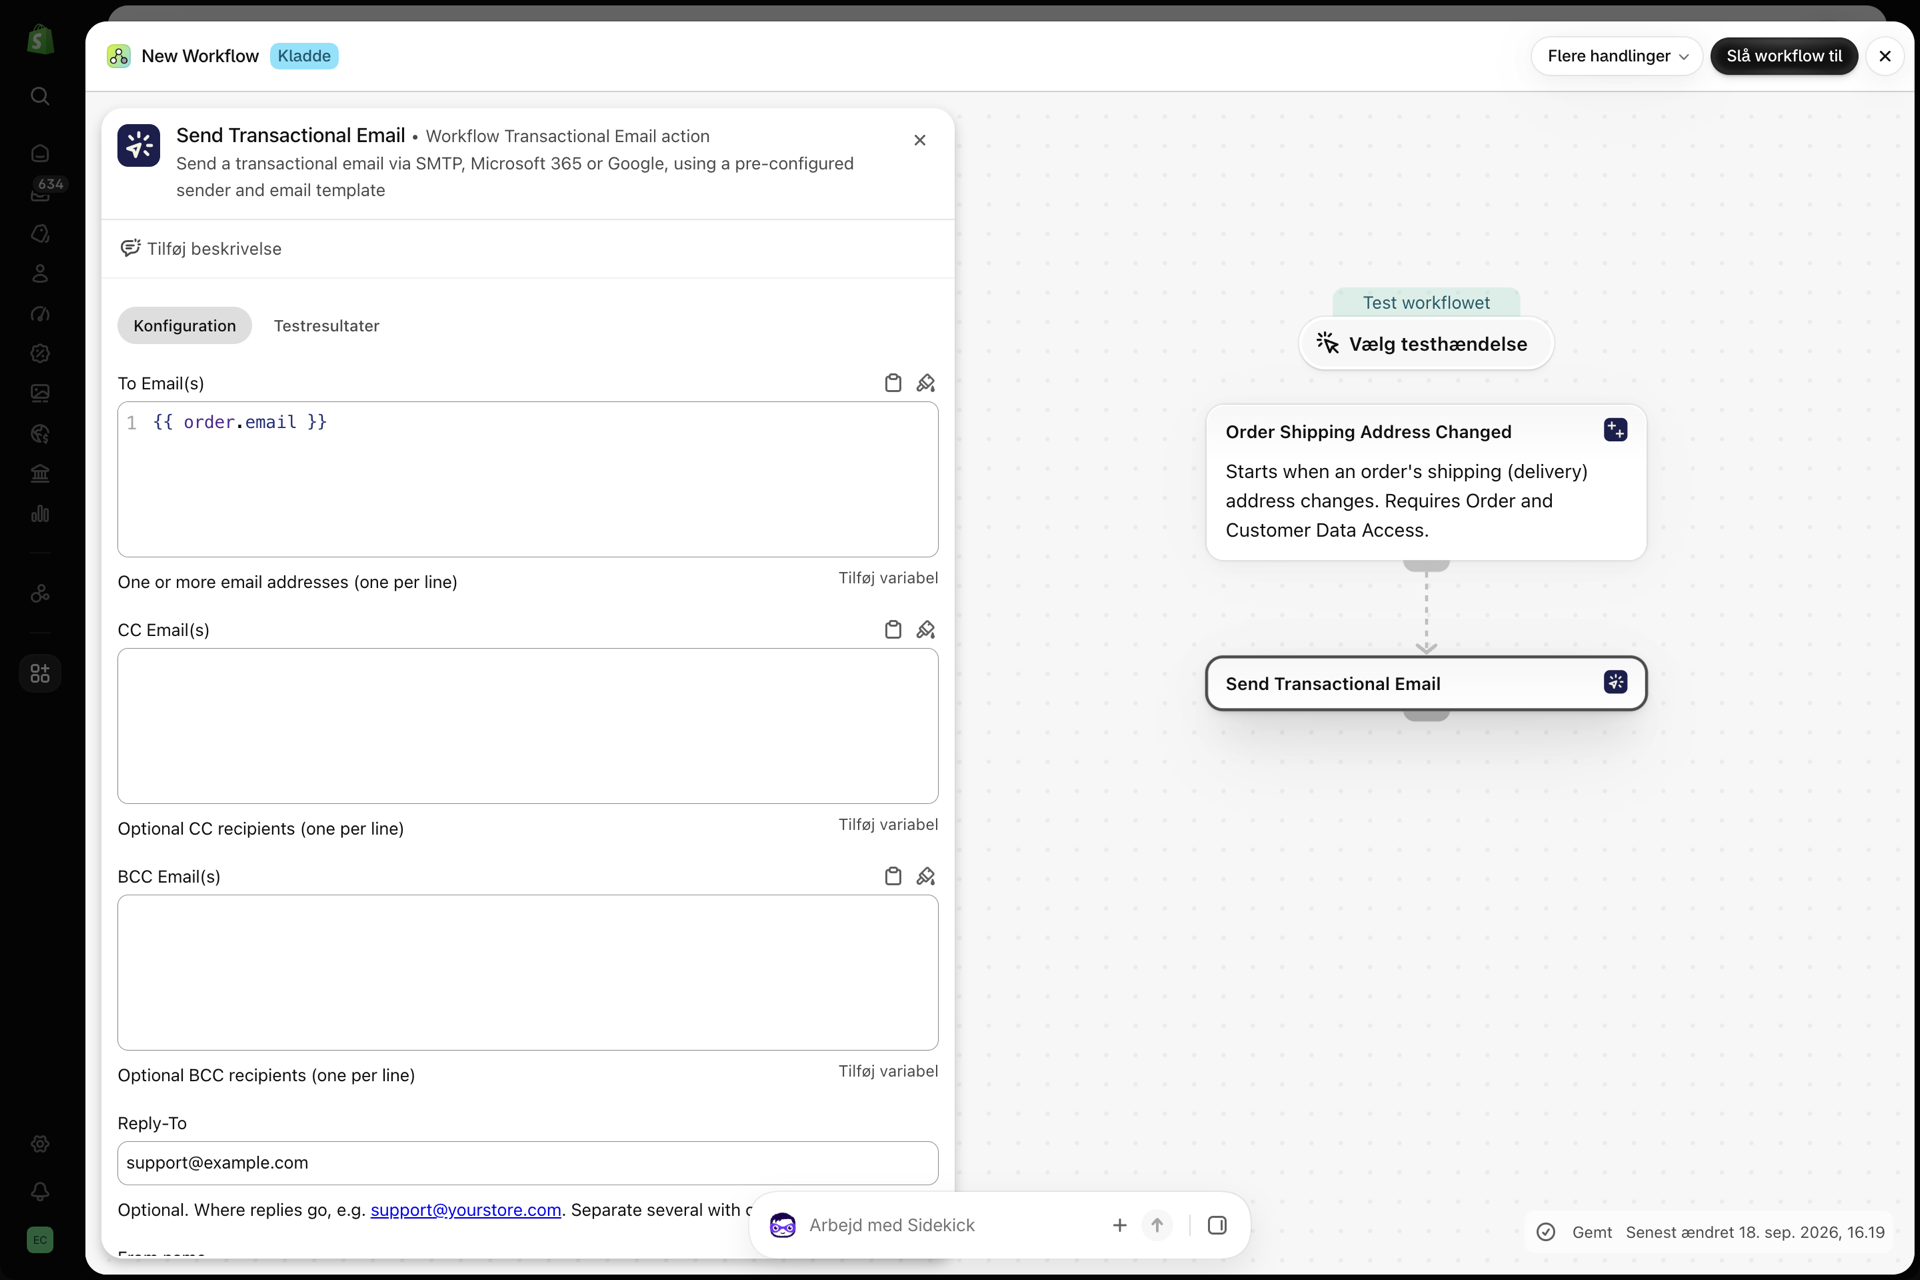The width and height of the screenshot is (1920, 1280).
Task: Select Order Shipping Address Changed trigger card
Action: click(1426, 482)
